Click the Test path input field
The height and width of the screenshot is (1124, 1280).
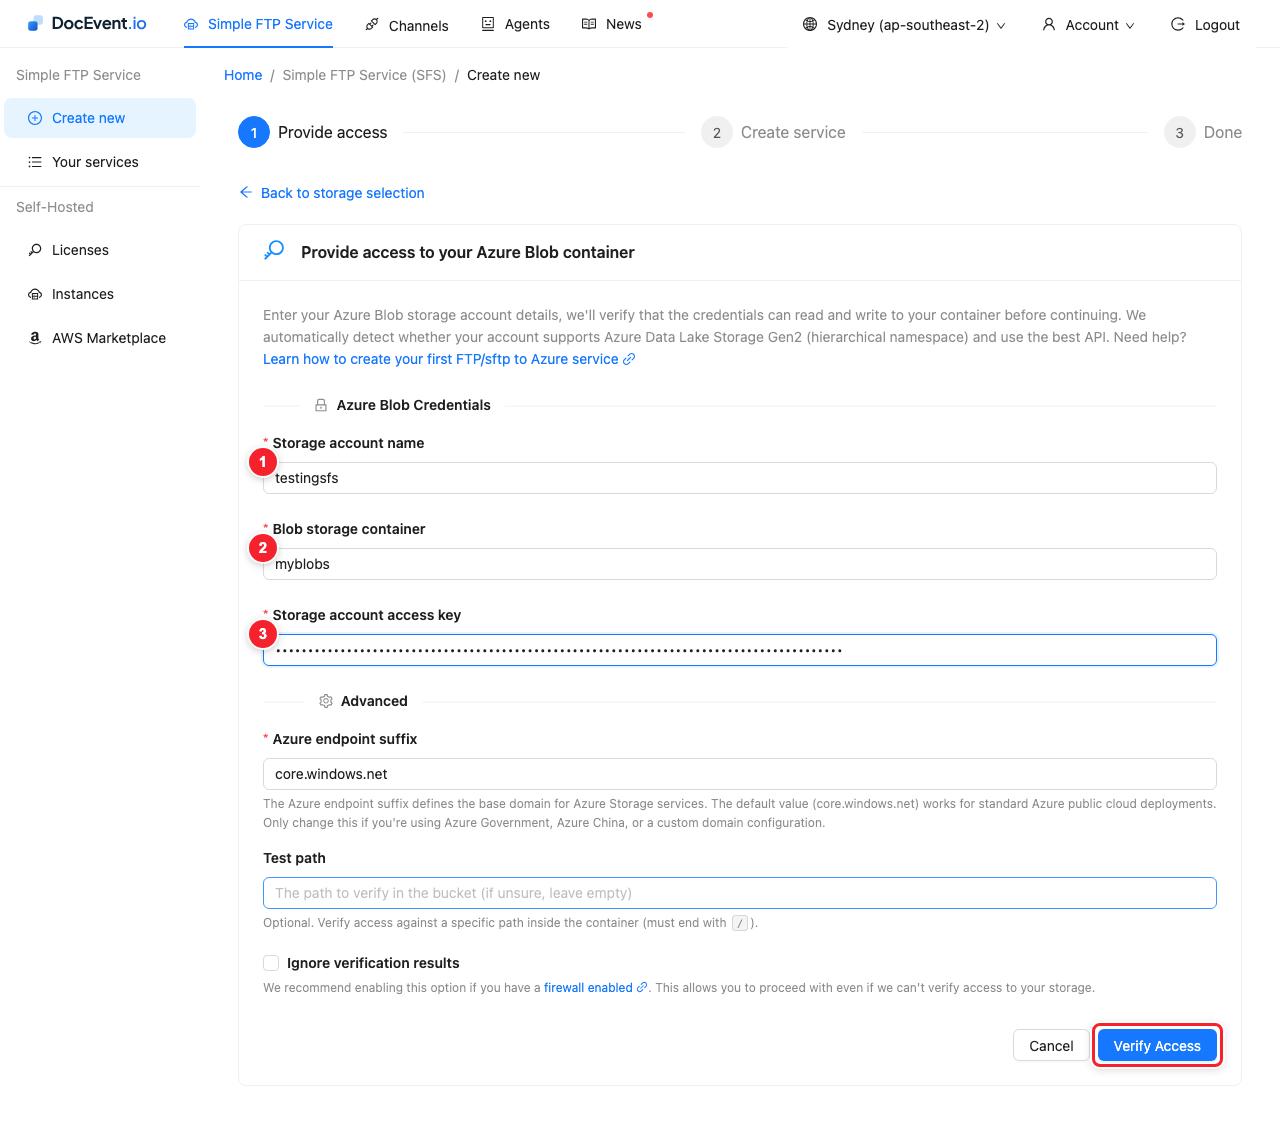740,893
